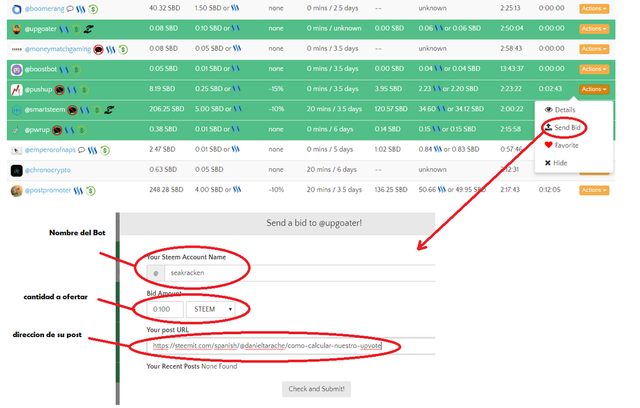Open the @boomerang profile link
This screenshot has height=408, width=640.
(44, 9)
